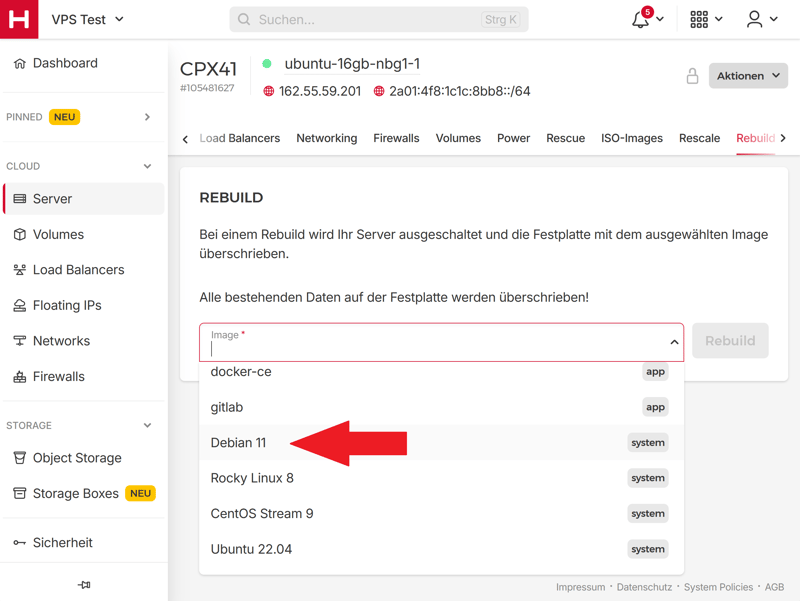Collapse the sidebar using the bottom icon
Viewport: 800px width, 601px height.
[84, 584]
